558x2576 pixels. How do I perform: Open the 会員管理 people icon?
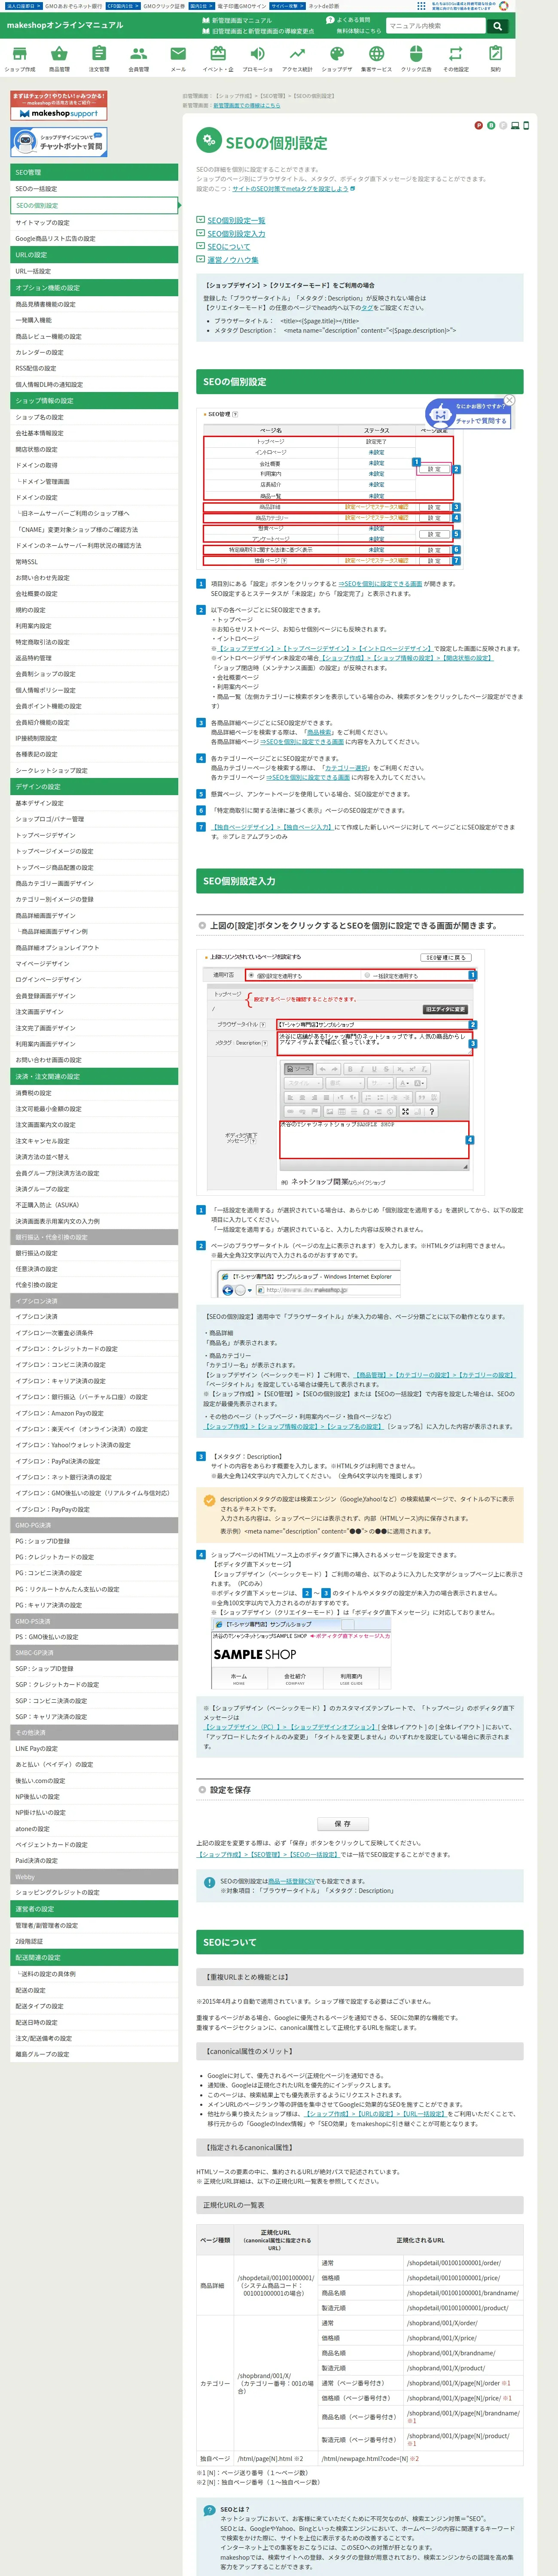[138, 58]
